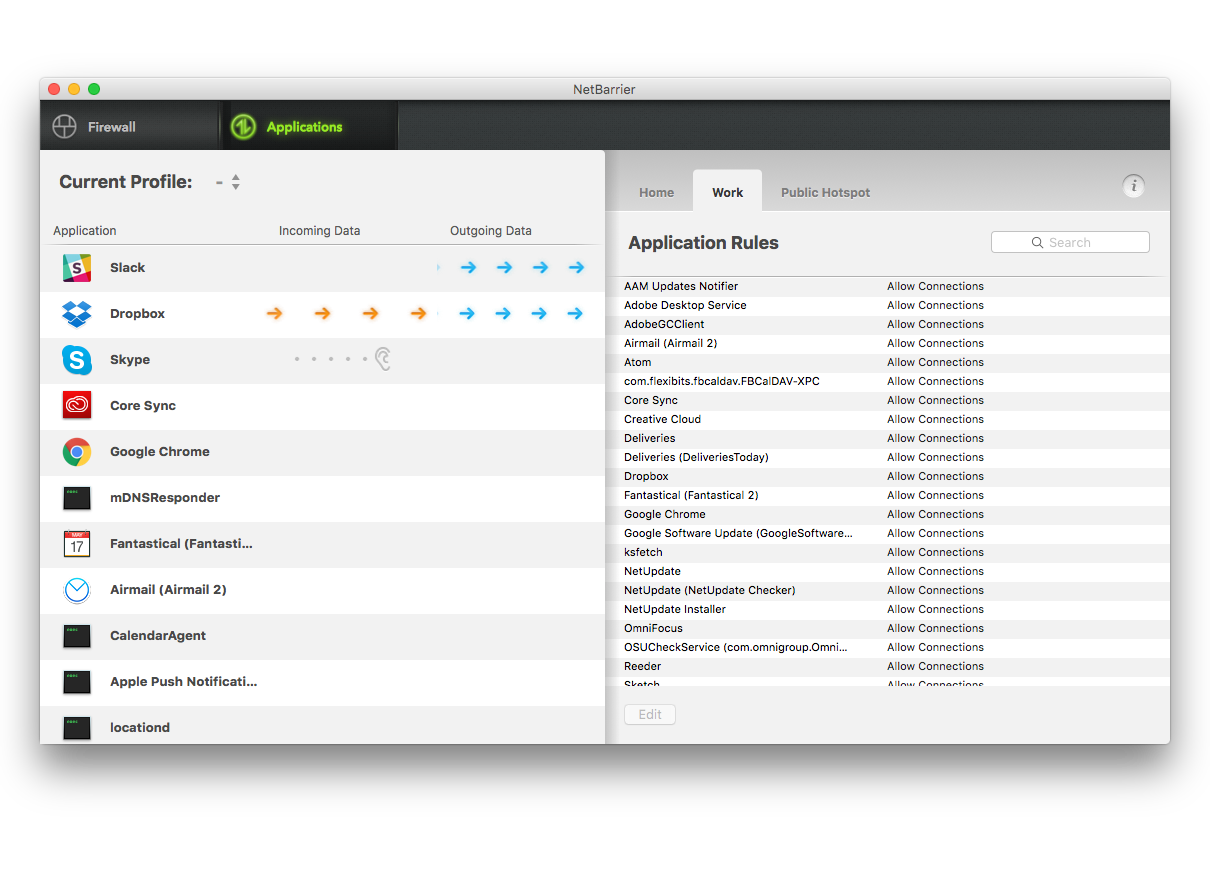
Task: Select the Public Hotspot tab
Action: [825, 192]
